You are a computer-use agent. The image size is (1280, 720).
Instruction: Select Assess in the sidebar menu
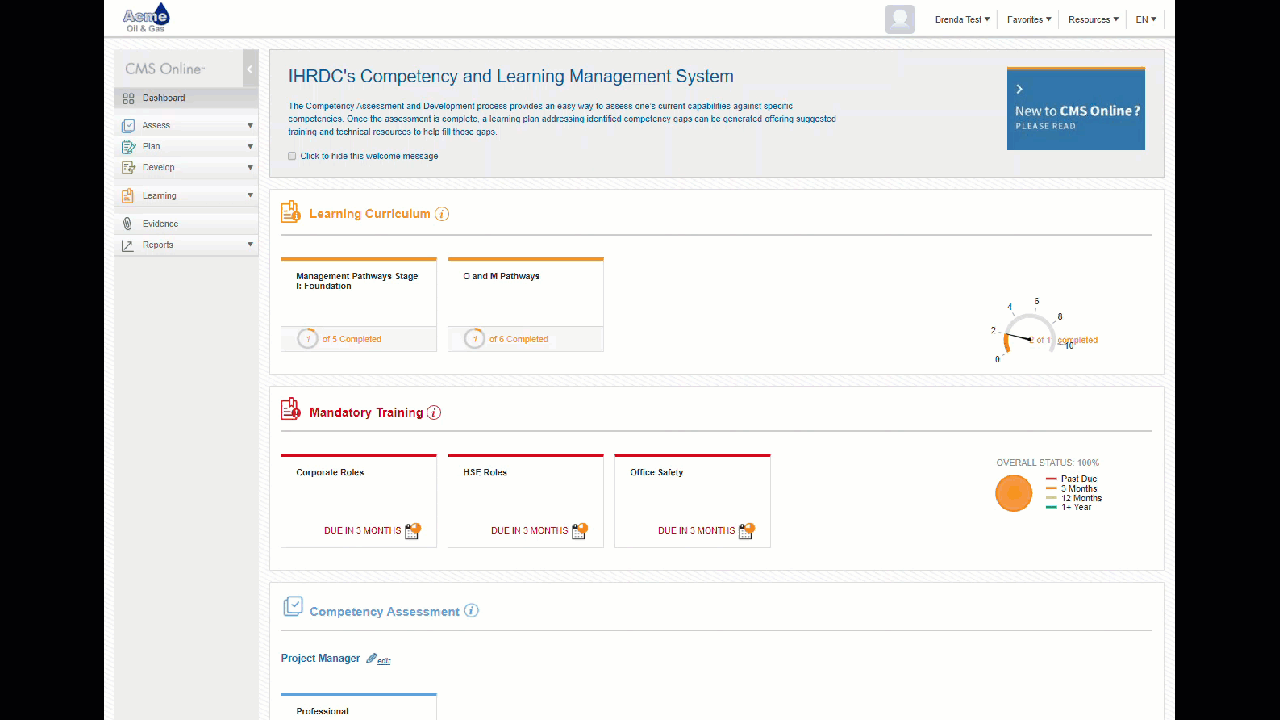186,126
